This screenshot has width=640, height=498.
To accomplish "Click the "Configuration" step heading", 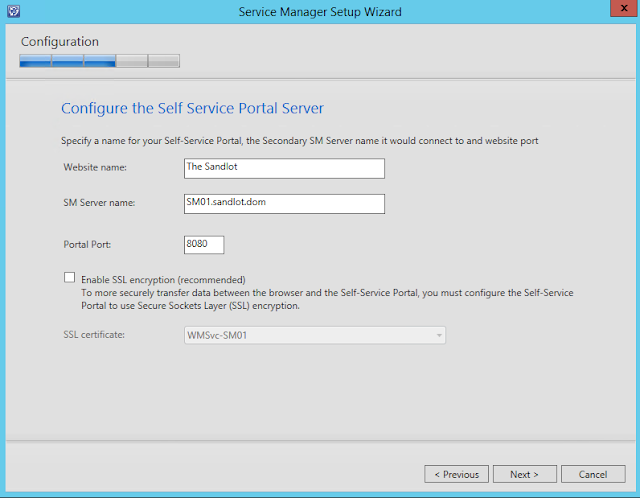I will pos(60,42).
